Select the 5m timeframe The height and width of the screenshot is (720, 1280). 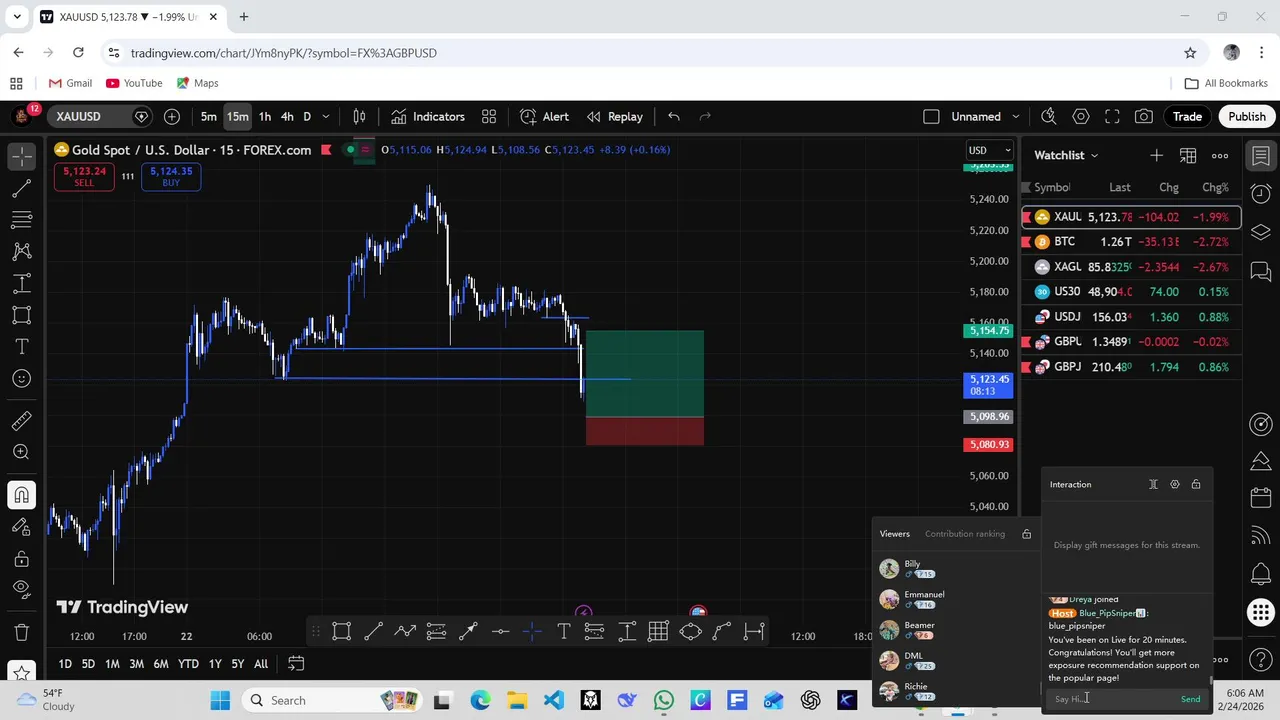(208, 117)
